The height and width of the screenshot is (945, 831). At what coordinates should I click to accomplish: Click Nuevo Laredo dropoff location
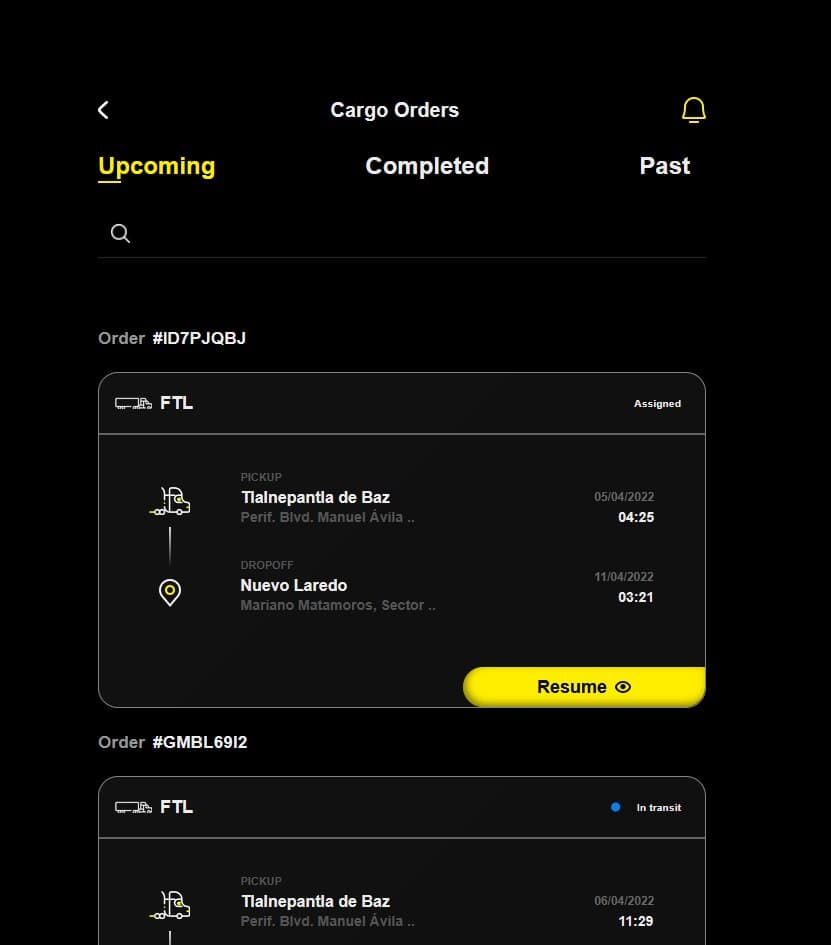(x=294, y=585)
